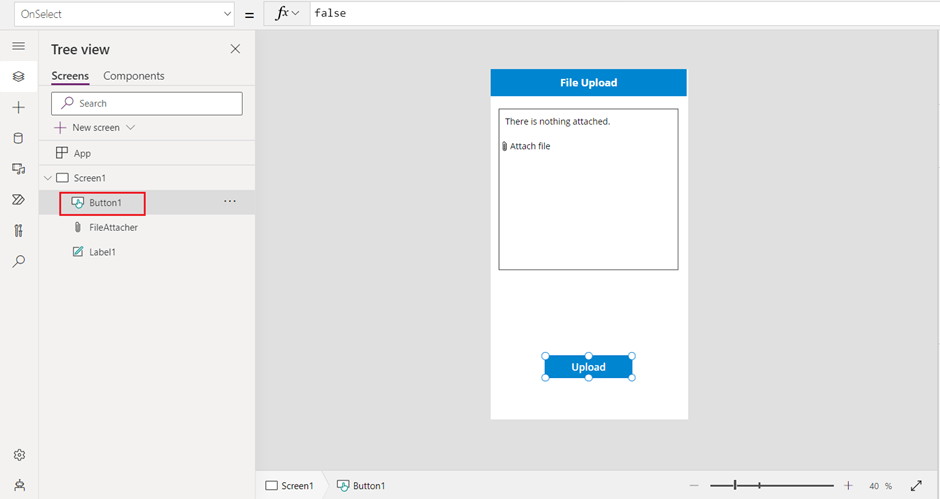Click the Attach file link

tap(529, 147)
